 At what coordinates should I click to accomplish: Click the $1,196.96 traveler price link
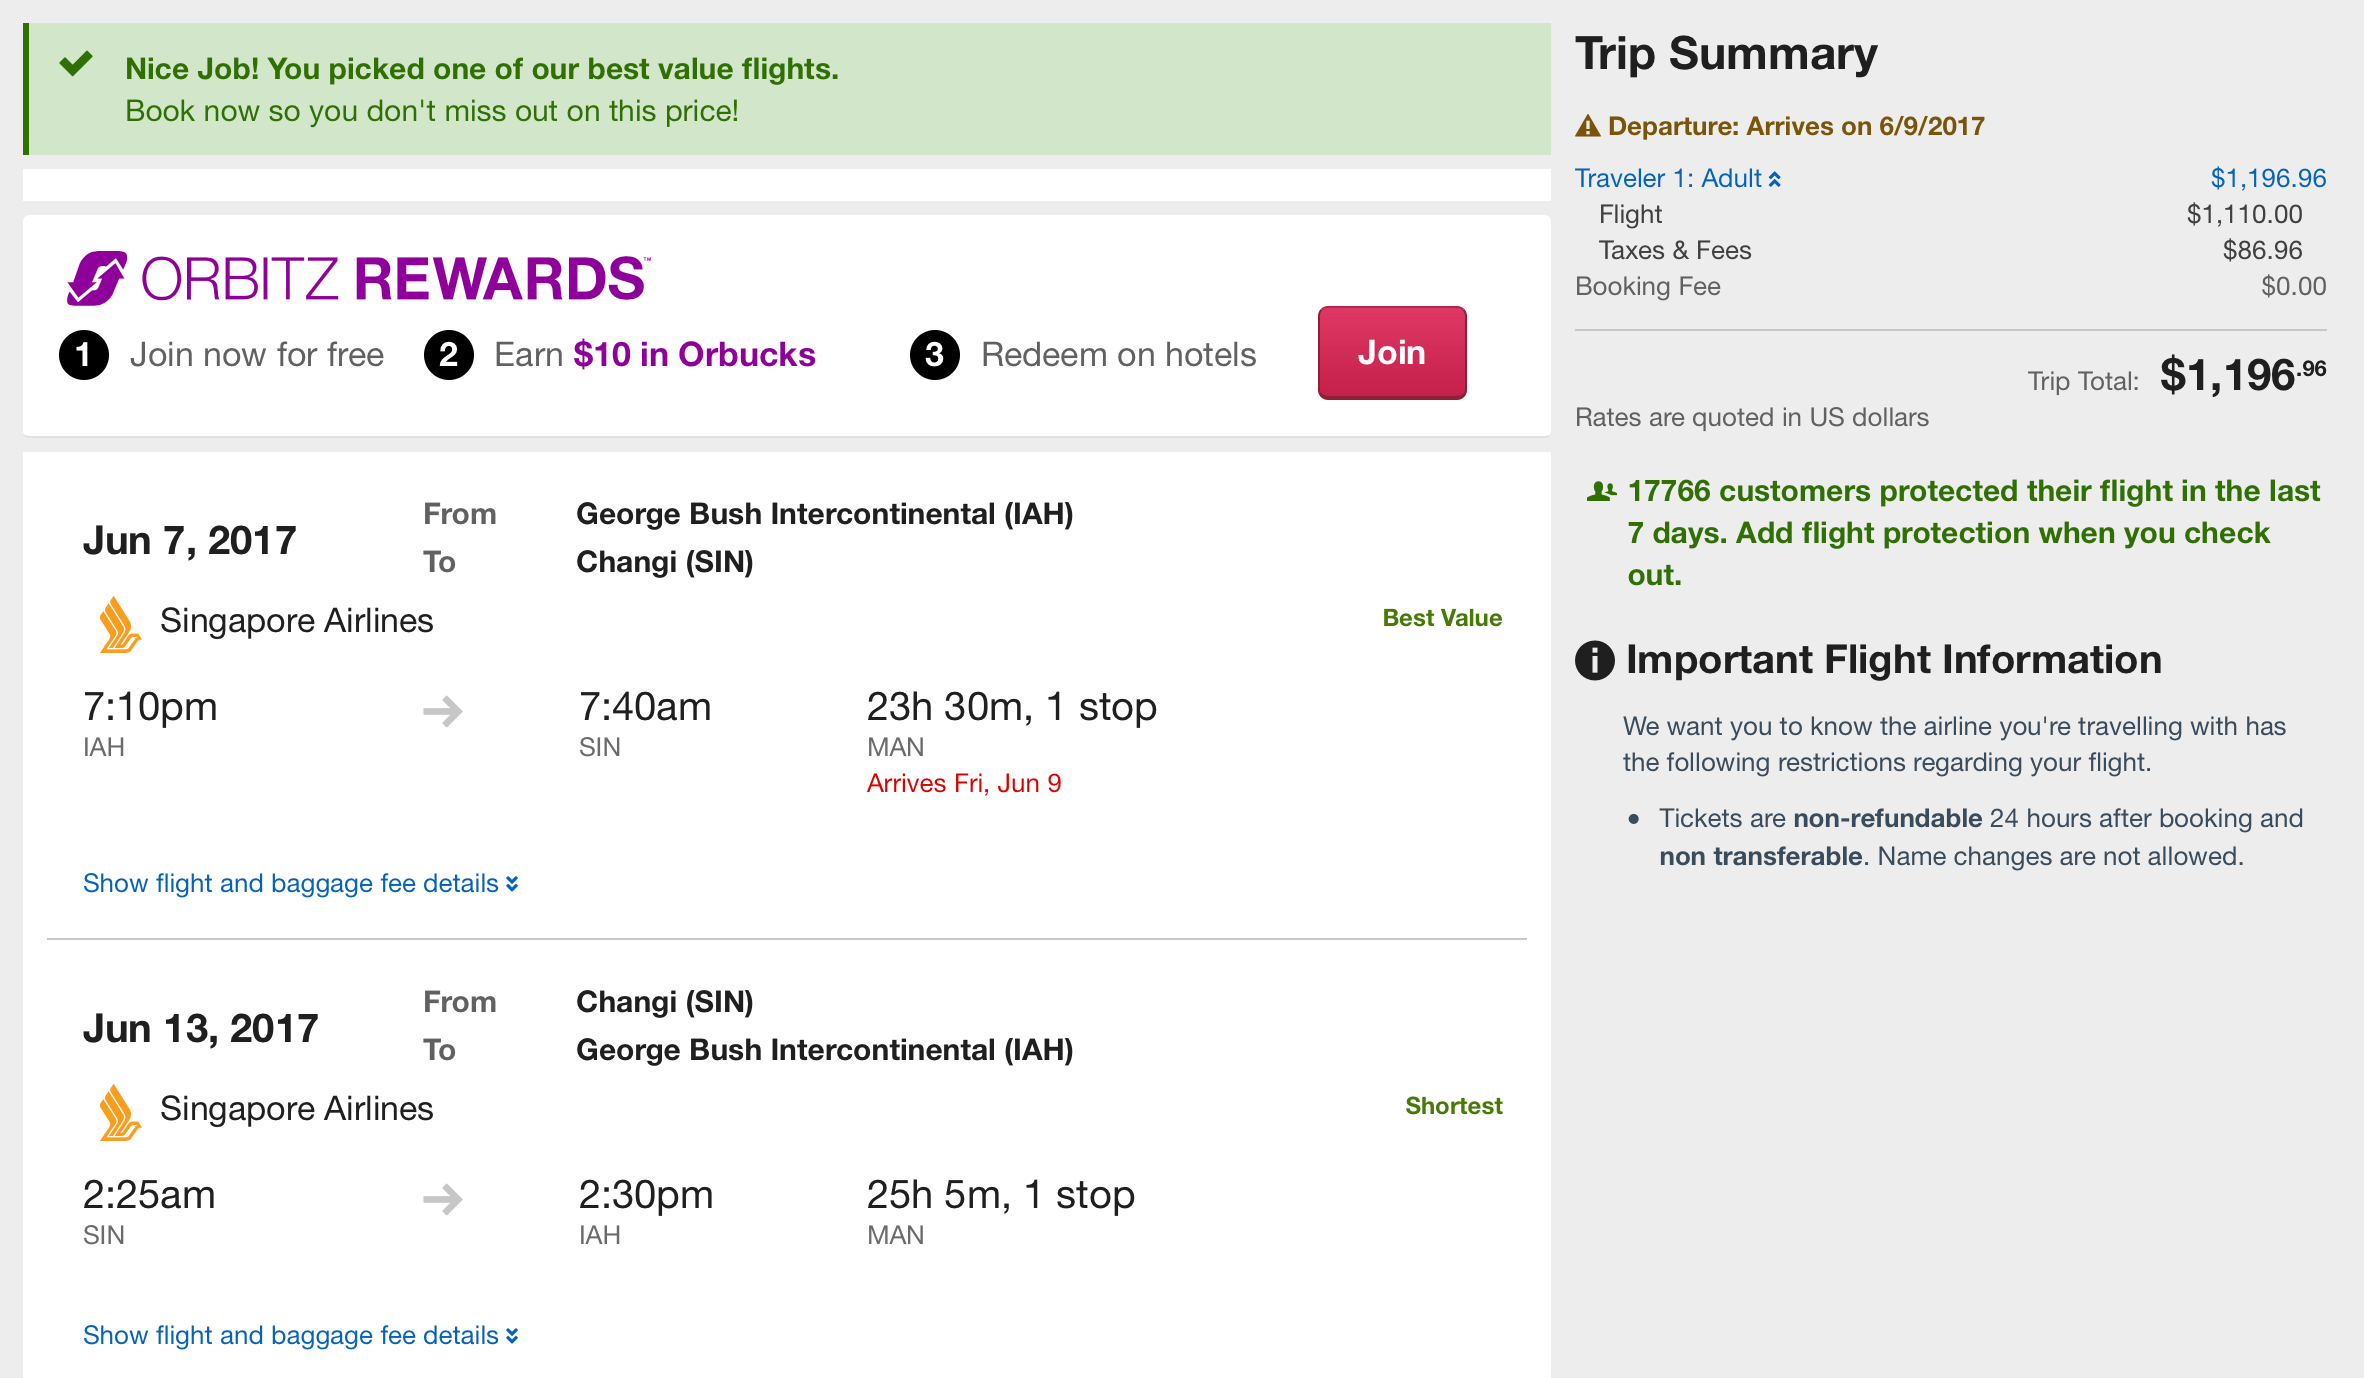coord(2267,179)
